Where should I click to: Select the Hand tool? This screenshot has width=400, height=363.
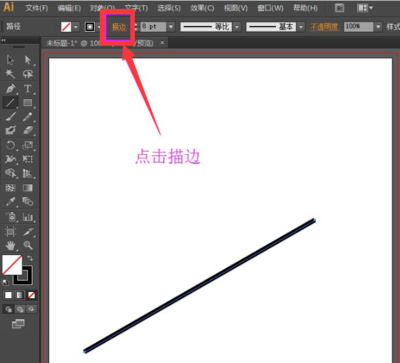[x=10, y=246]
